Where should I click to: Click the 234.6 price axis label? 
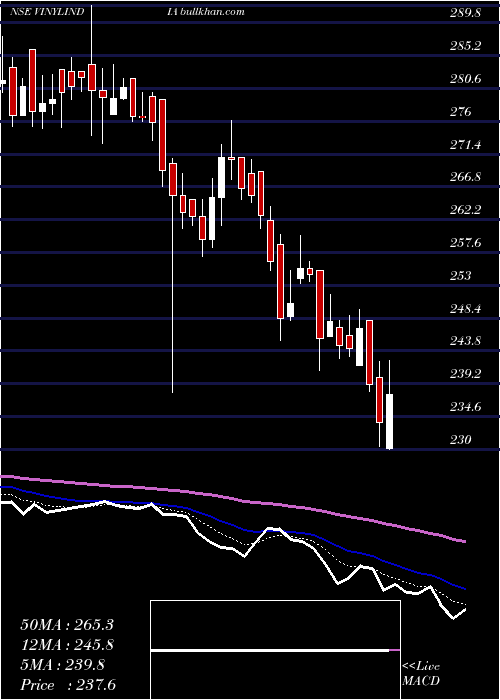click(x=465, y=407)
